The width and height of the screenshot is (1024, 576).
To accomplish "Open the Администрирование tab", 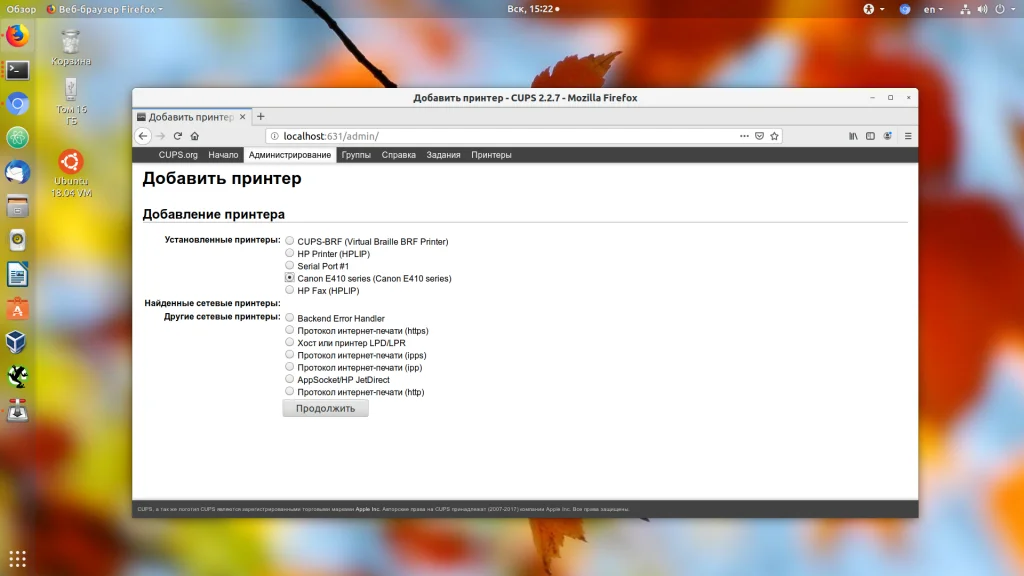I will (289, 155).
